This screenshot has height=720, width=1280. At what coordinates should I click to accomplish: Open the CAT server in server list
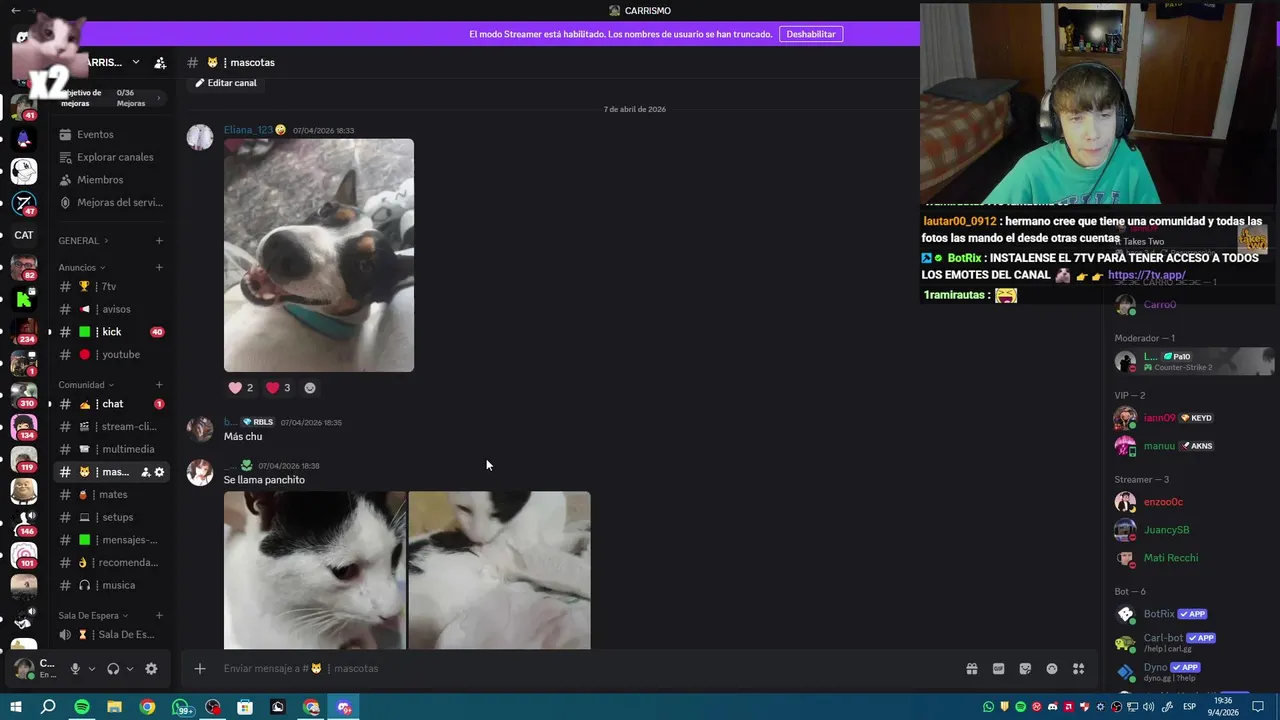(24, 235)
